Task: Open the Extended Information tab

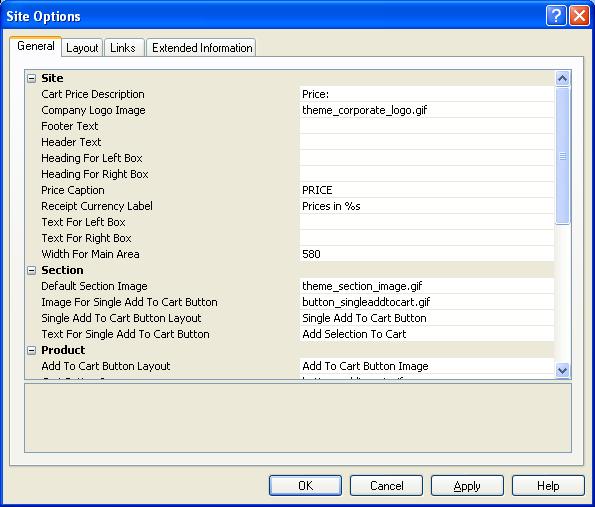Action: (201, 48)
